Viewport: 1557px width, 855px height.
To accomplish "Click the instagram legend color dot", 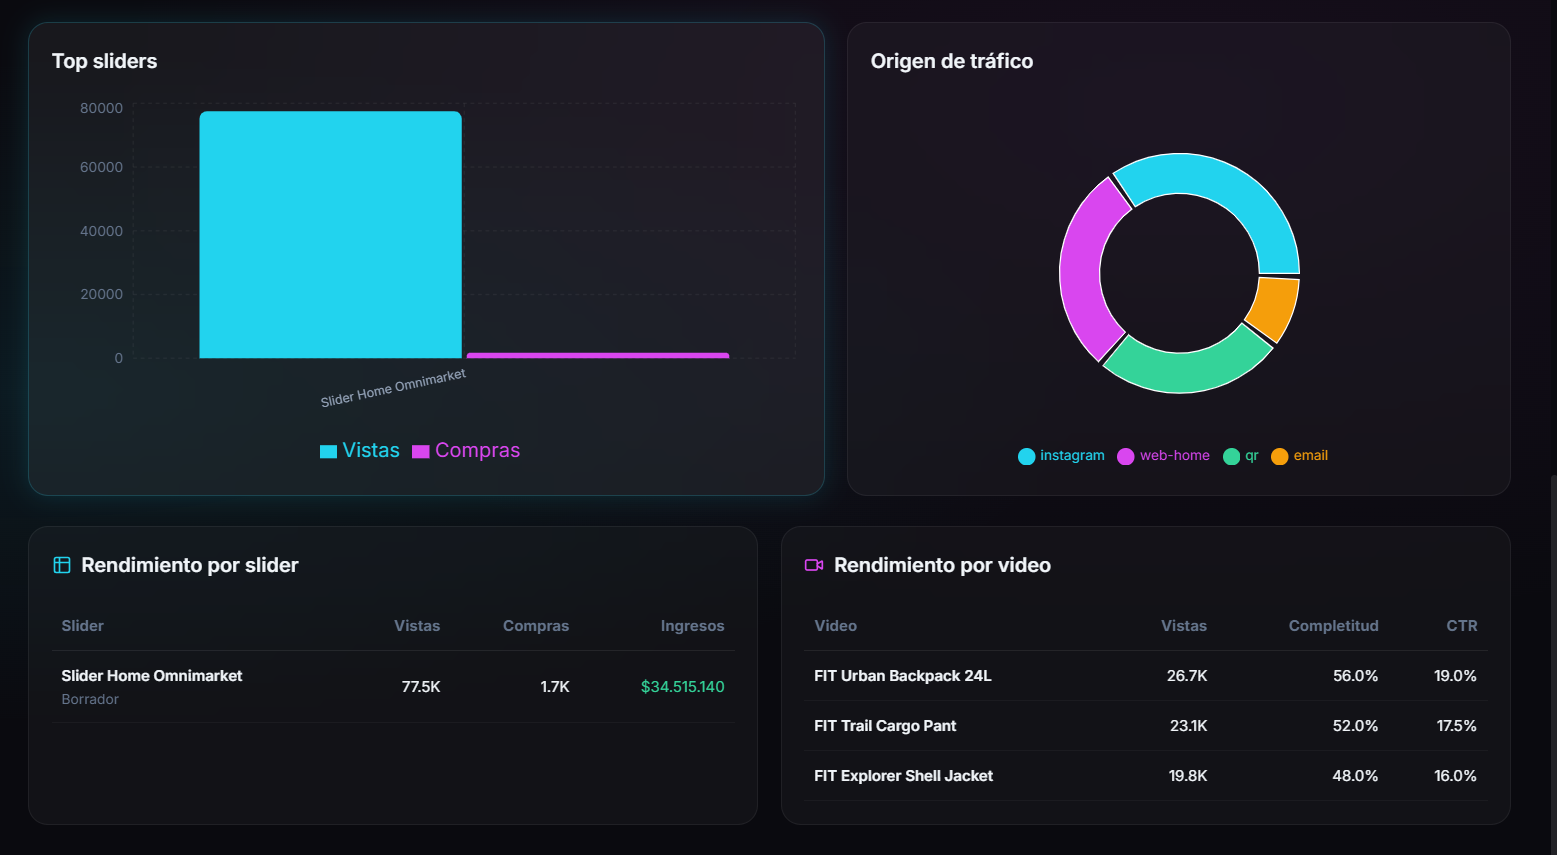I will point(1026,456).
